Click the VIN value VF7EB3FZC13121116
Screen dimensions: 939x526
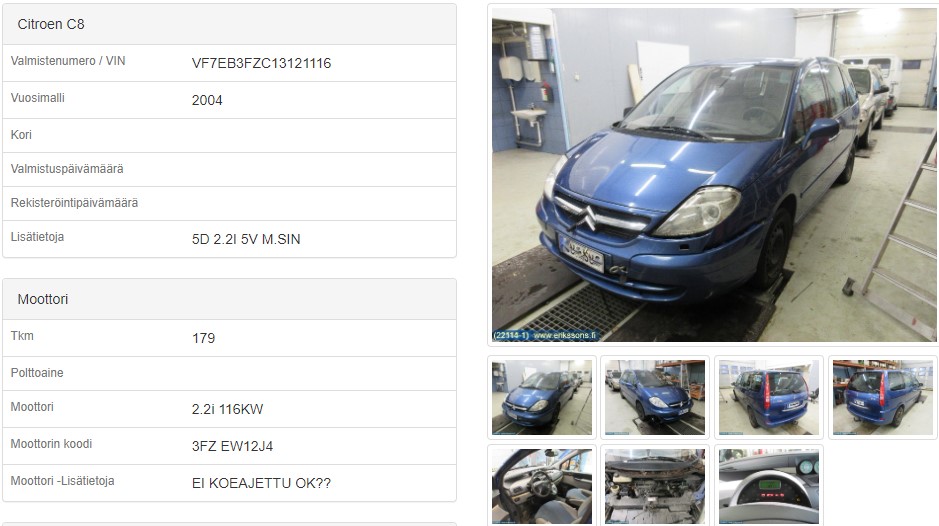pos(261,64)
